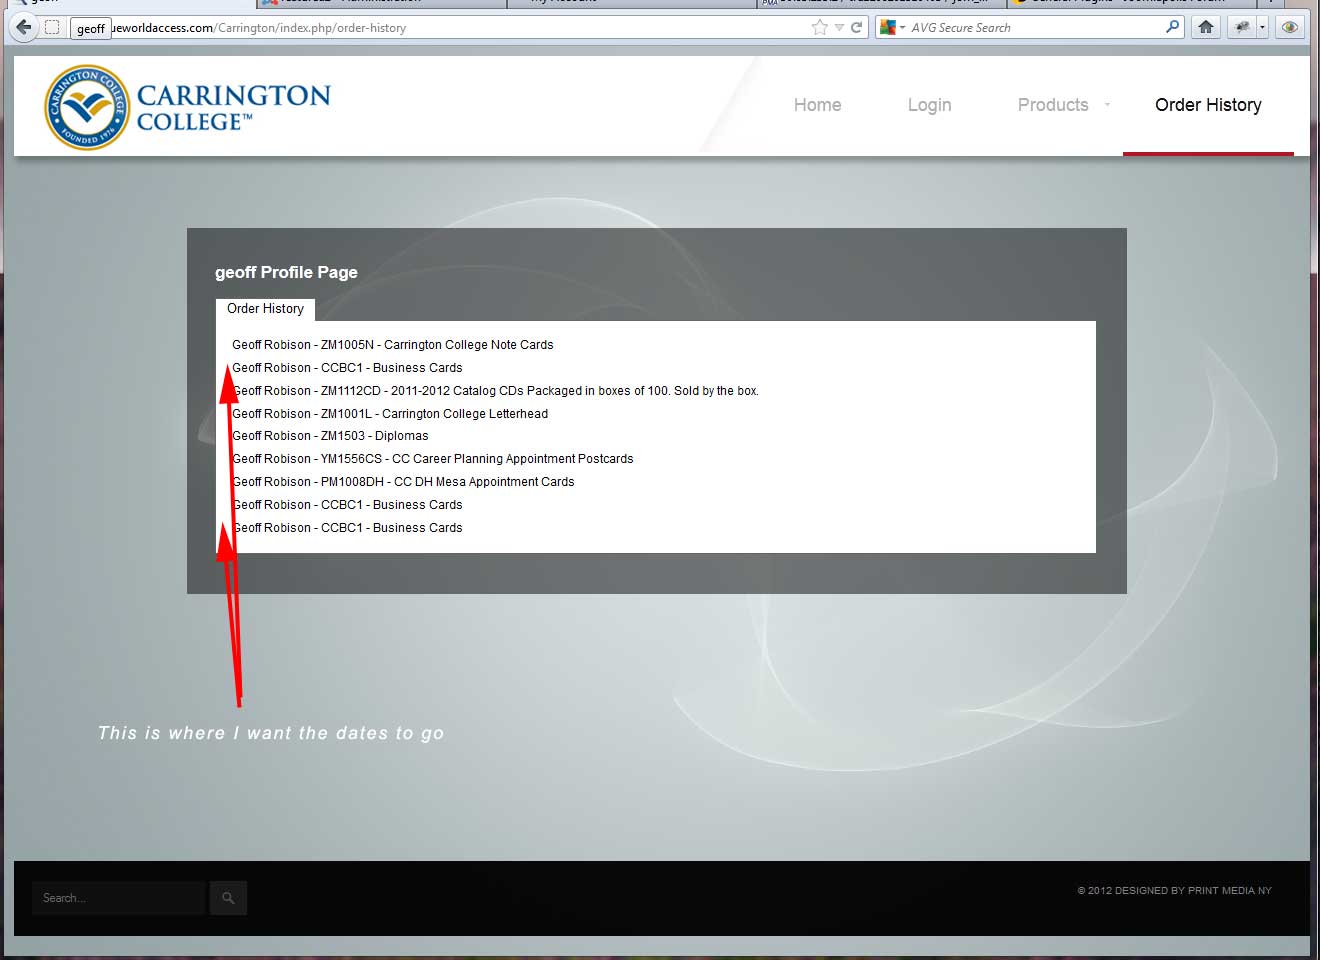Image resolution: width=1320 pixels, height=960 pixels.
Task: Select the ZM1503 Diplomas order line
Action: coord(330,436)
